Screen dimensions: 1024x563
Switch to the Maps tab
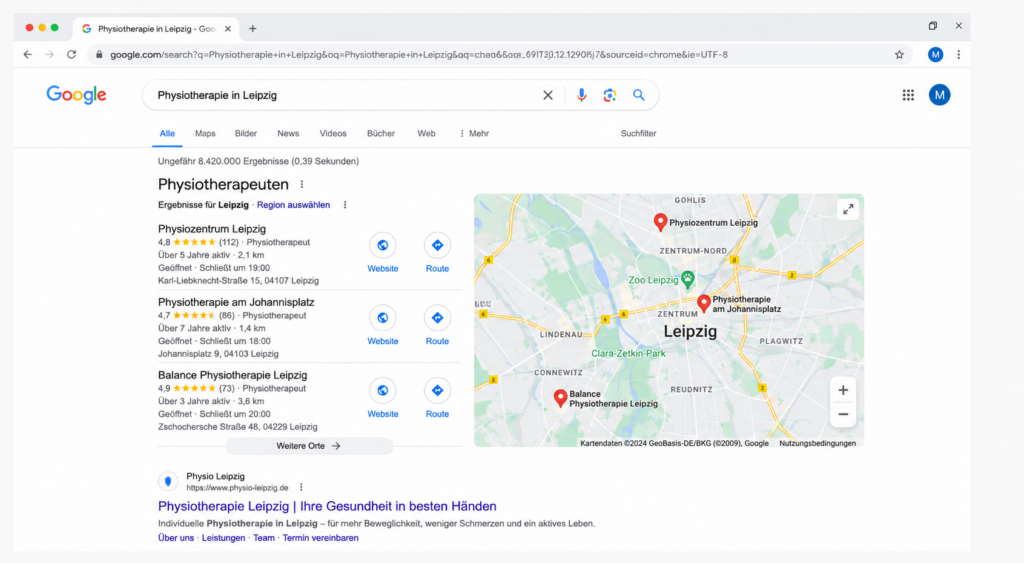pos(205,133)
